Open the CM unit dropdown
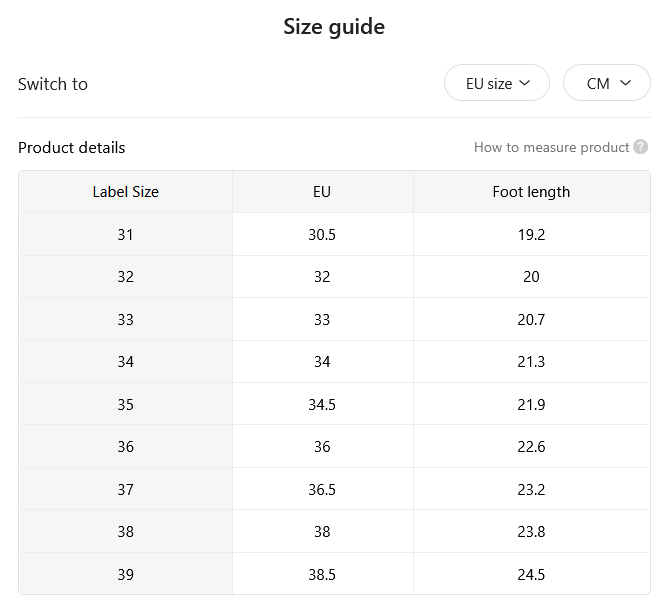This screenshot has width=656, height=607. coord(607,83)
